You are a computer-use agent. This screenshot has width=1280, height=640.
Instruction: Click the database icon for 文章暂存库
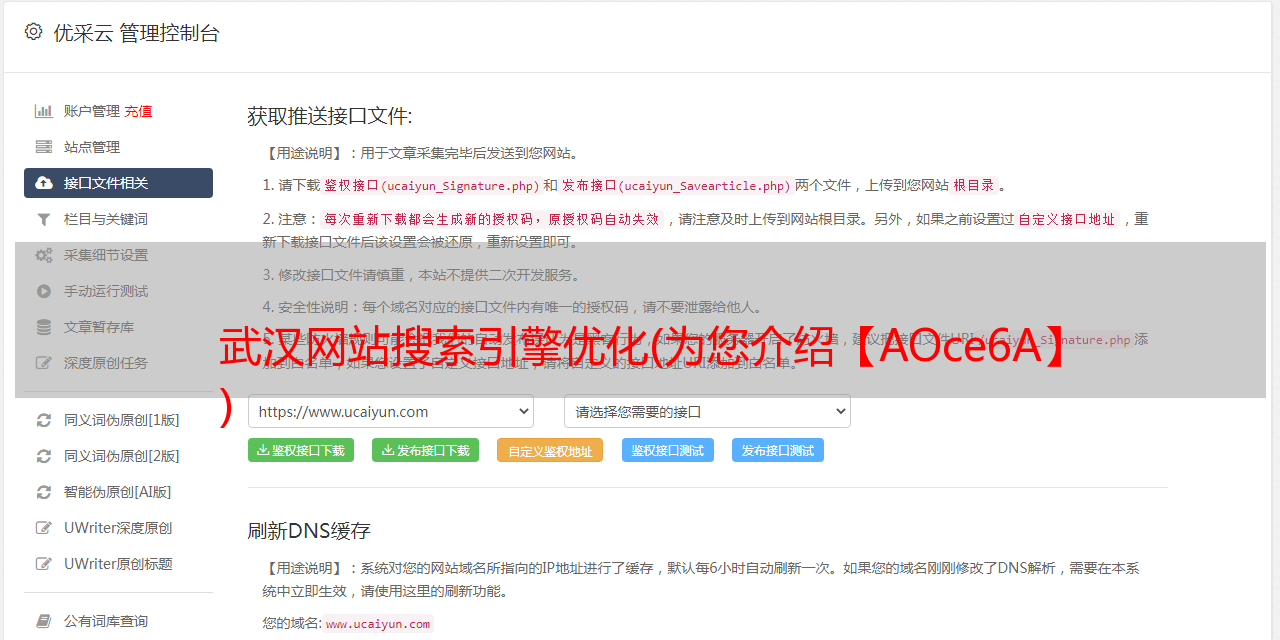[x=44, y=327]
